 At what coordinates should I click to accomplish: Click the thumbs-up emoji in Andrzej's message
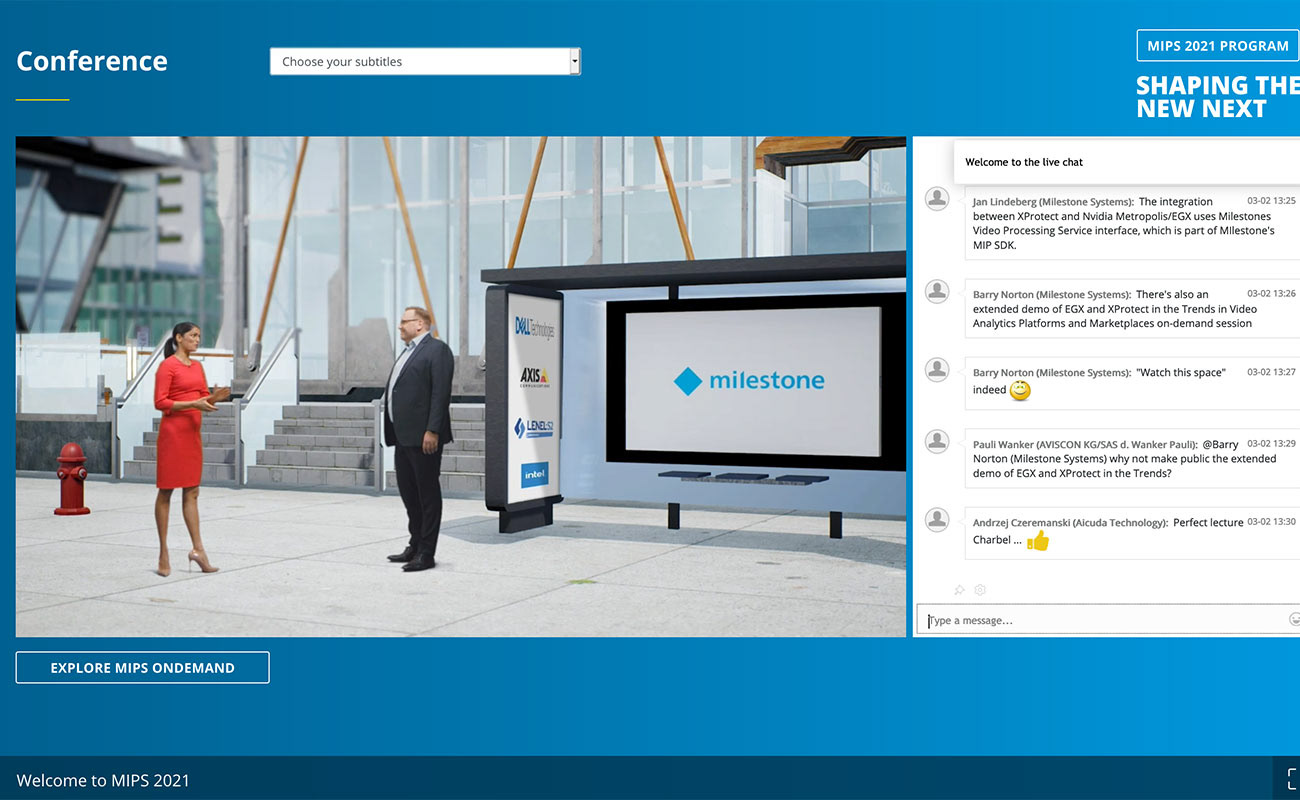1038,541
